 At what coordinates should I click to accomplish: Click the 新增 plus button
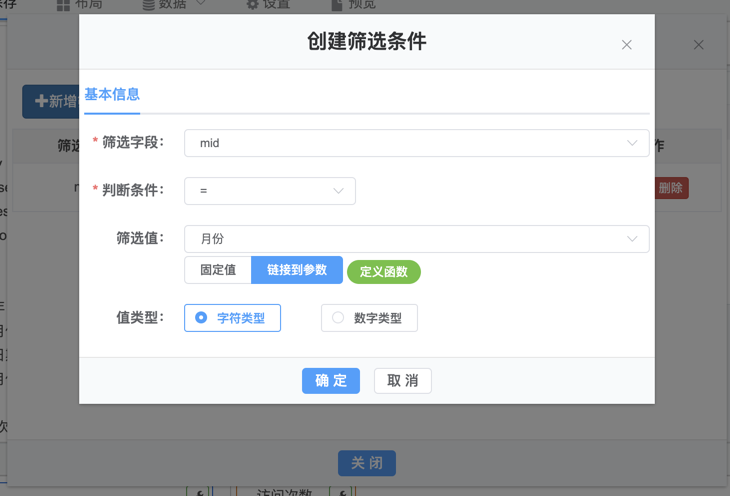[52, 101]
